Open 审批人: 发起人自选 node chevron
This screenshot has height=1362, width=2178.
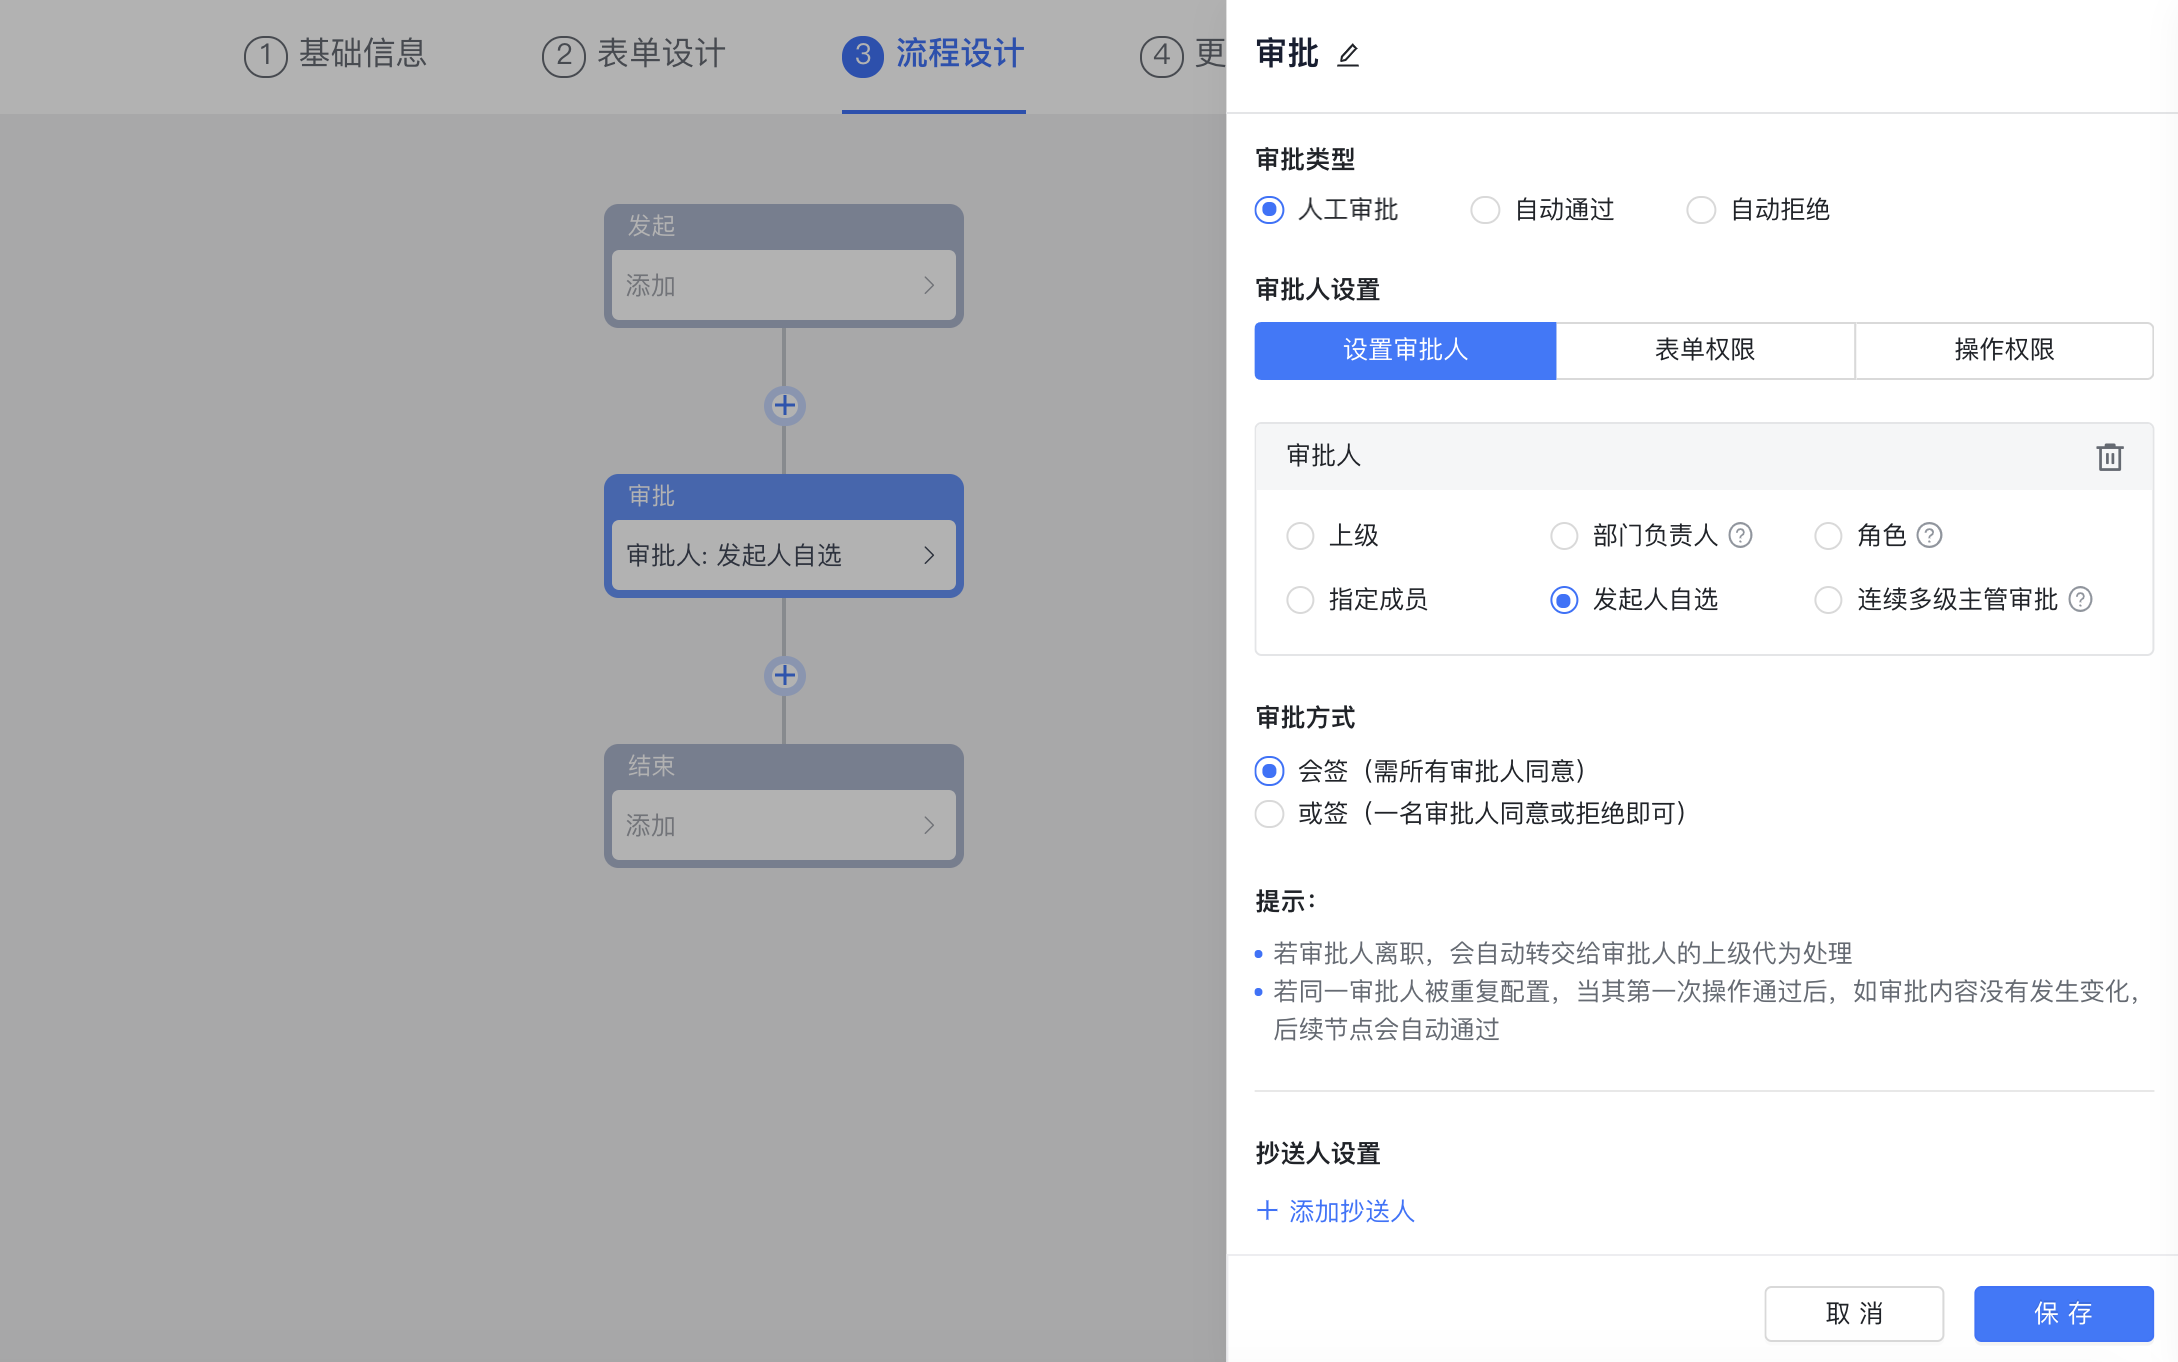929,556
